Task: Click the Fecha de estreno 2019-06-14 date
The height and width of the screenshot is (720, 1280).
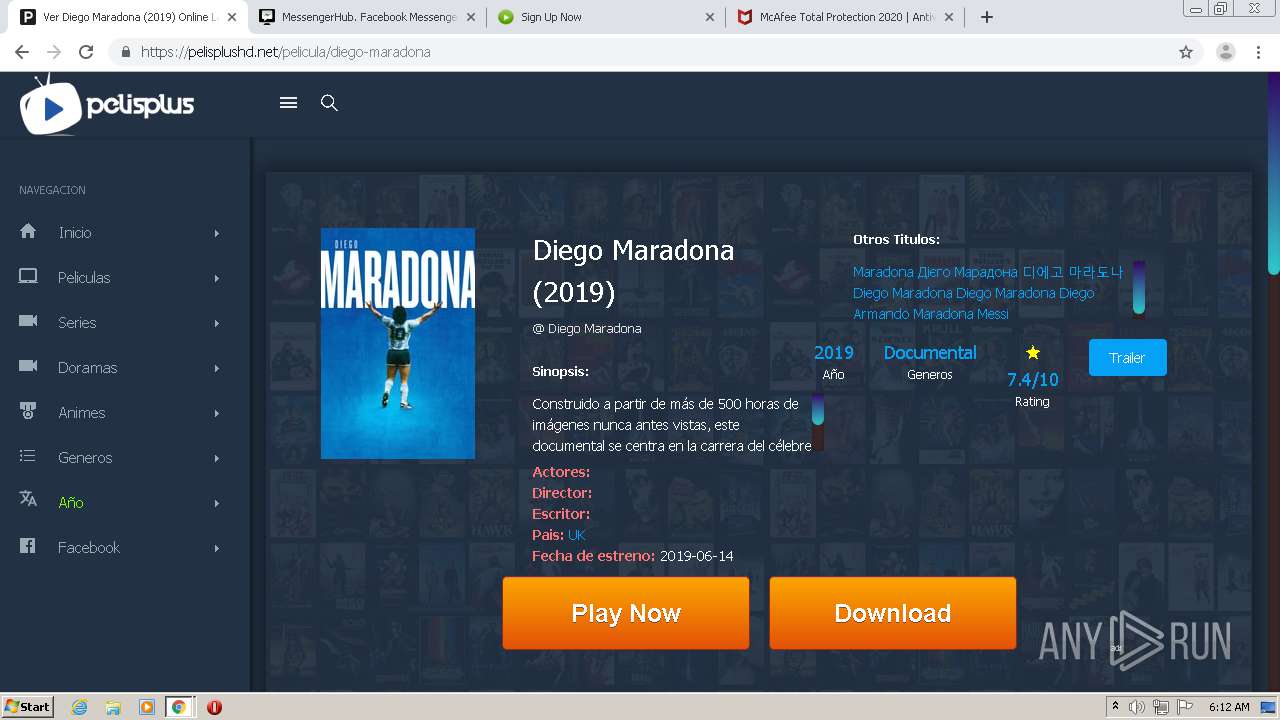Action: click(x=696, y=556)
